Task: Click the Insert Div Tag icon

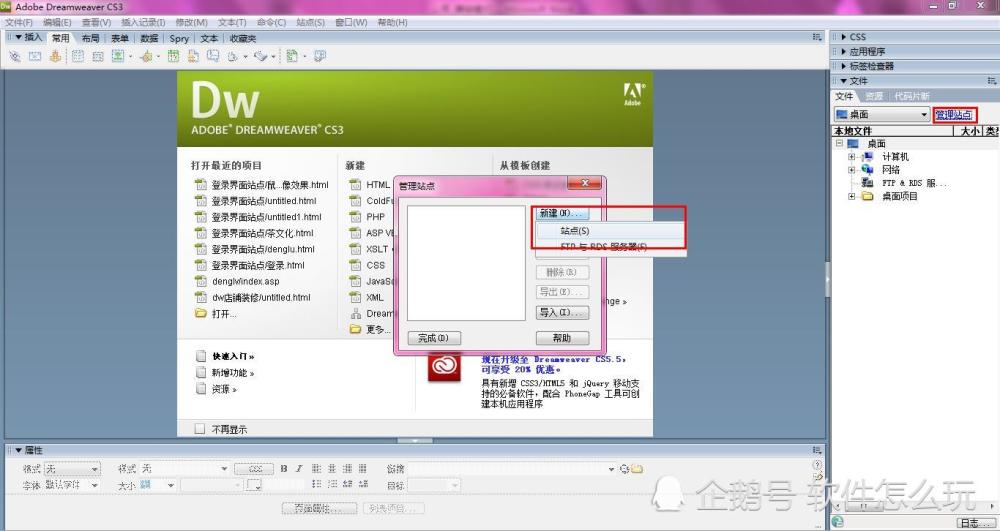Action: point(98,57)
